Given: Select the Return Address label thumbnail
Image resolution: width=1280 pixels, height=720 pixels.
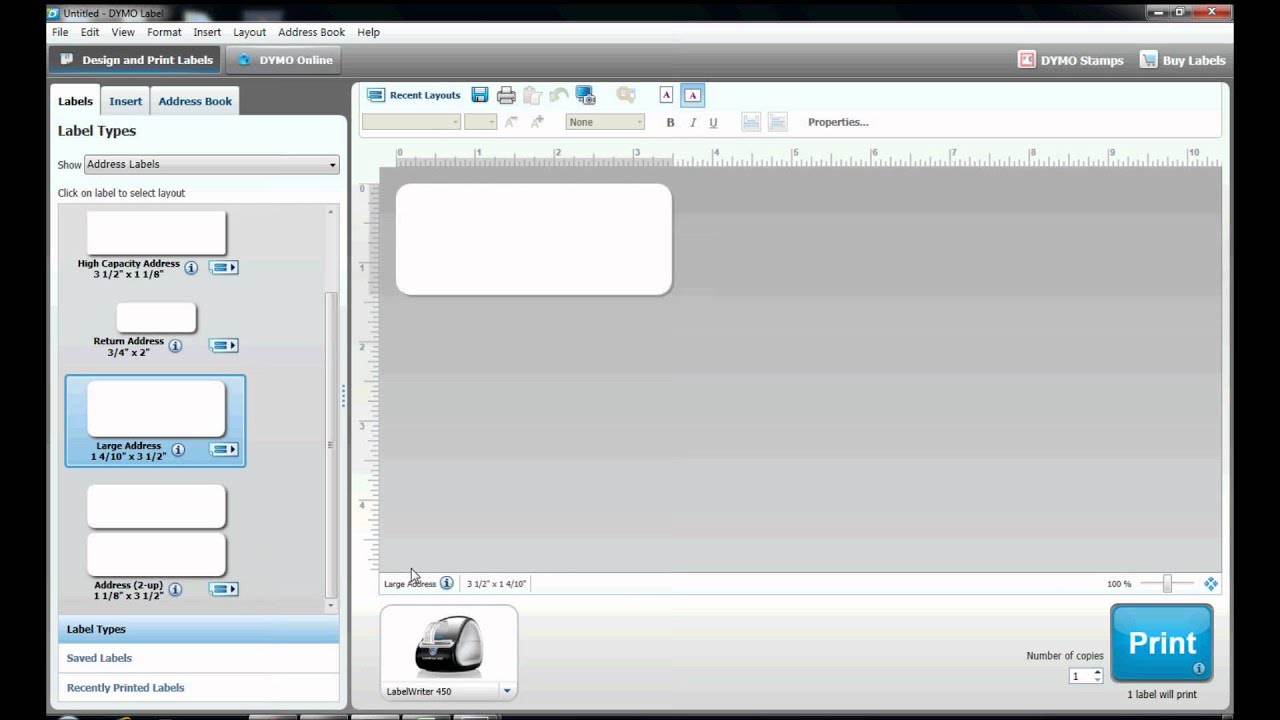Looking at the screenshot, I should pos(156,318).
